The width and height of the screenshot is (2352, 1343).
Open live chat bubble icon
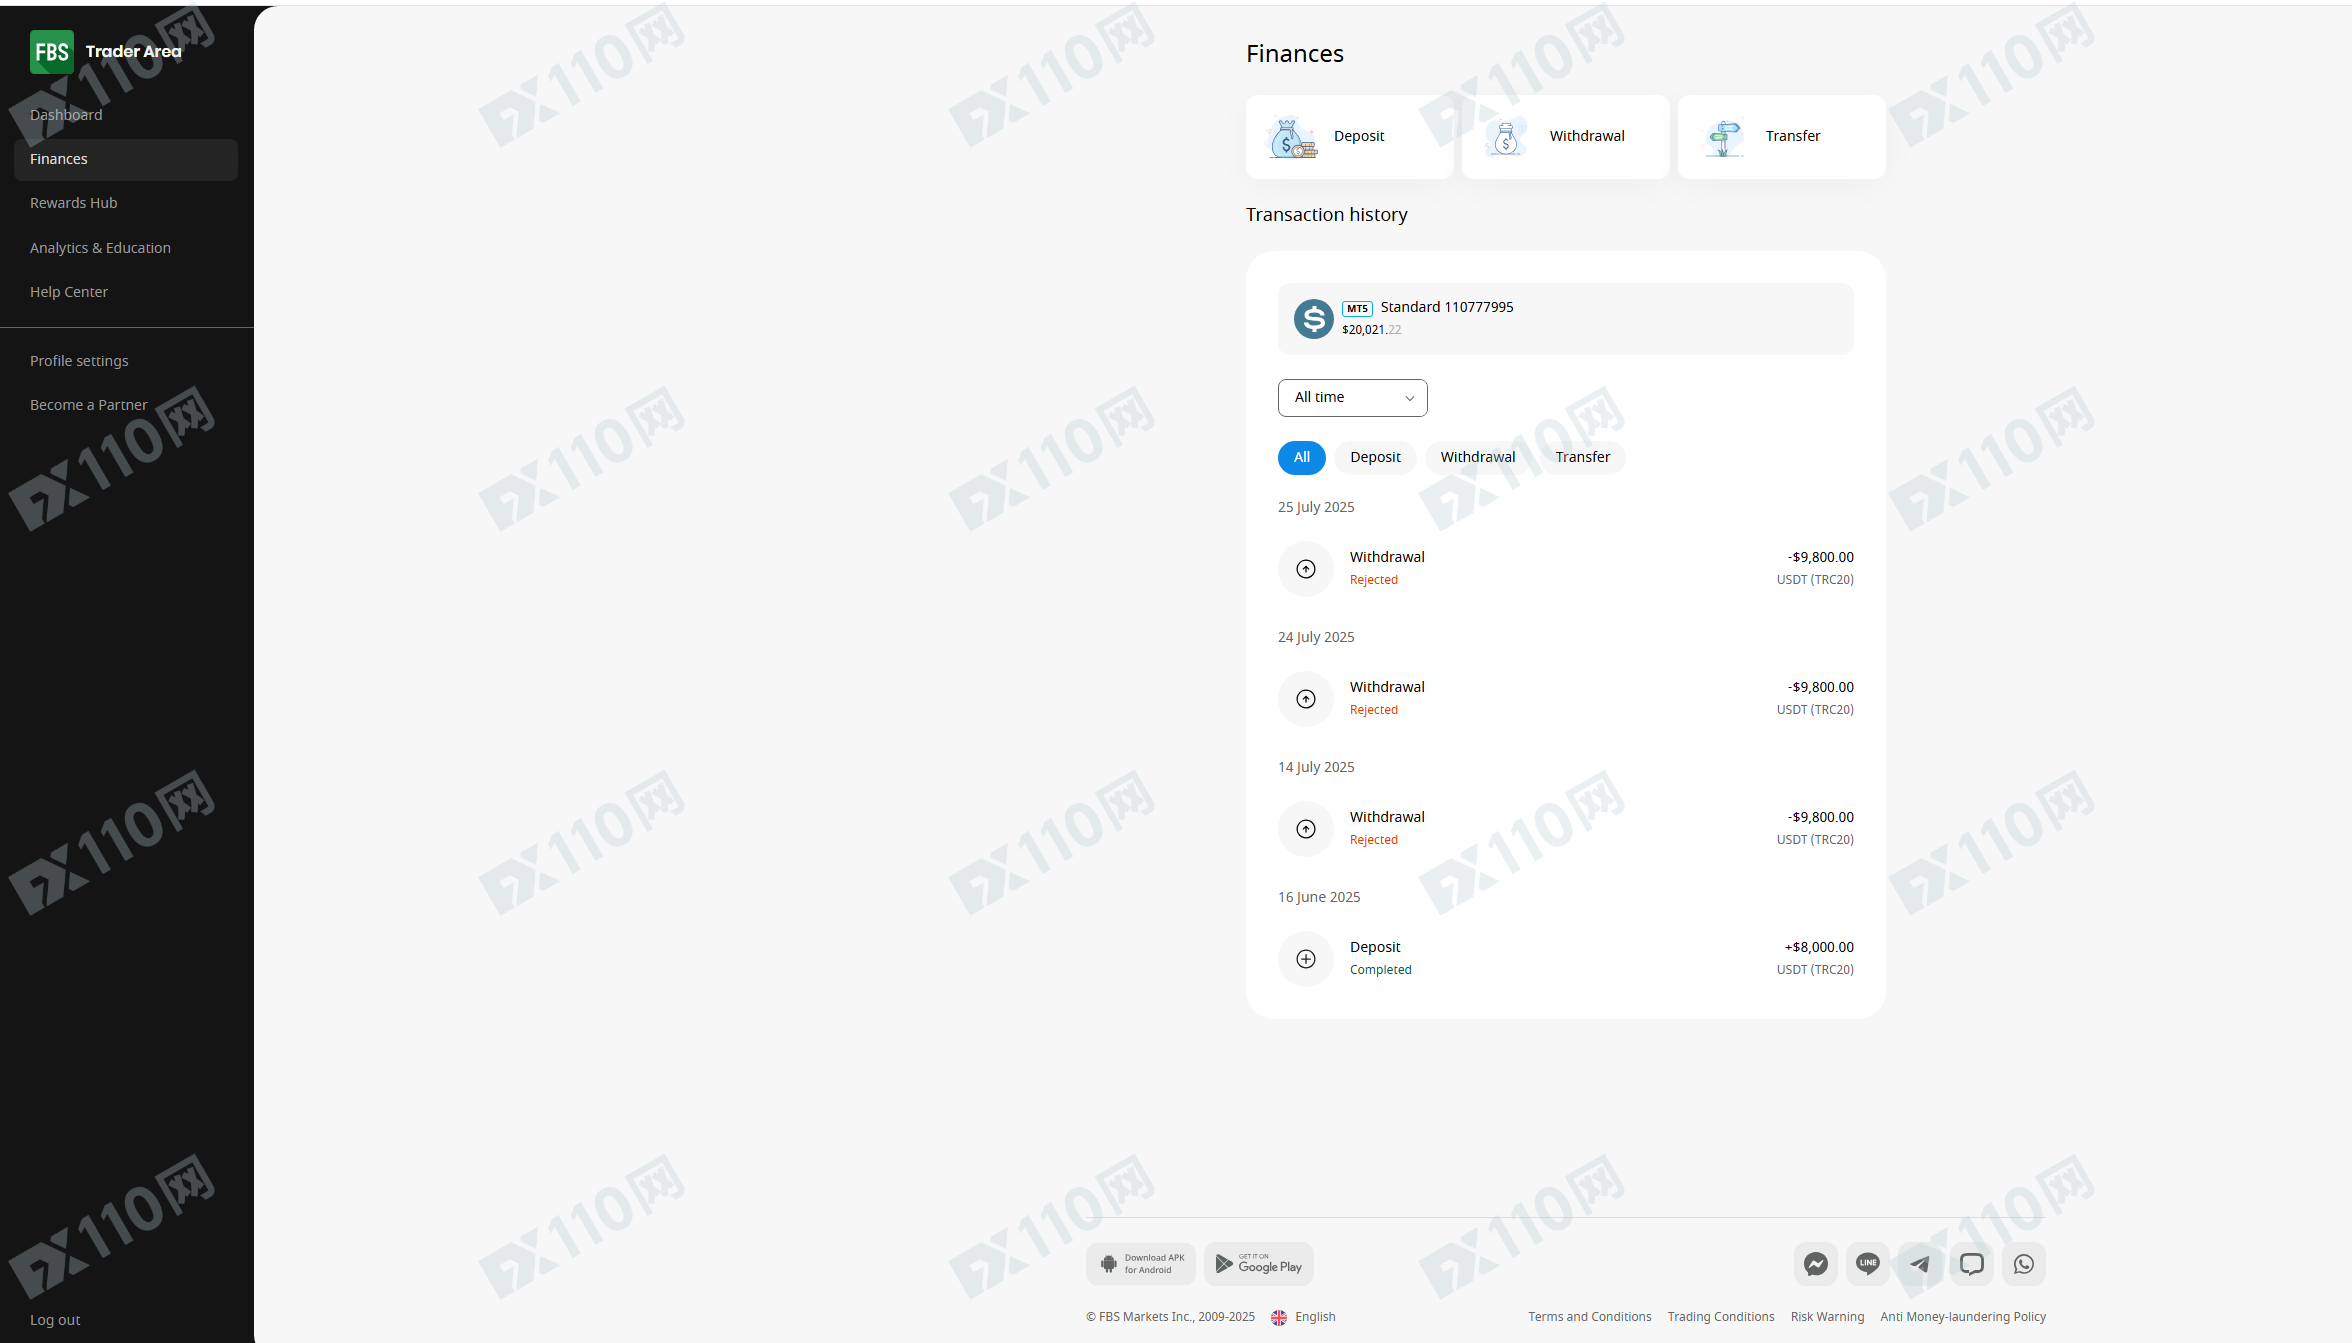click(1971, 1264)
